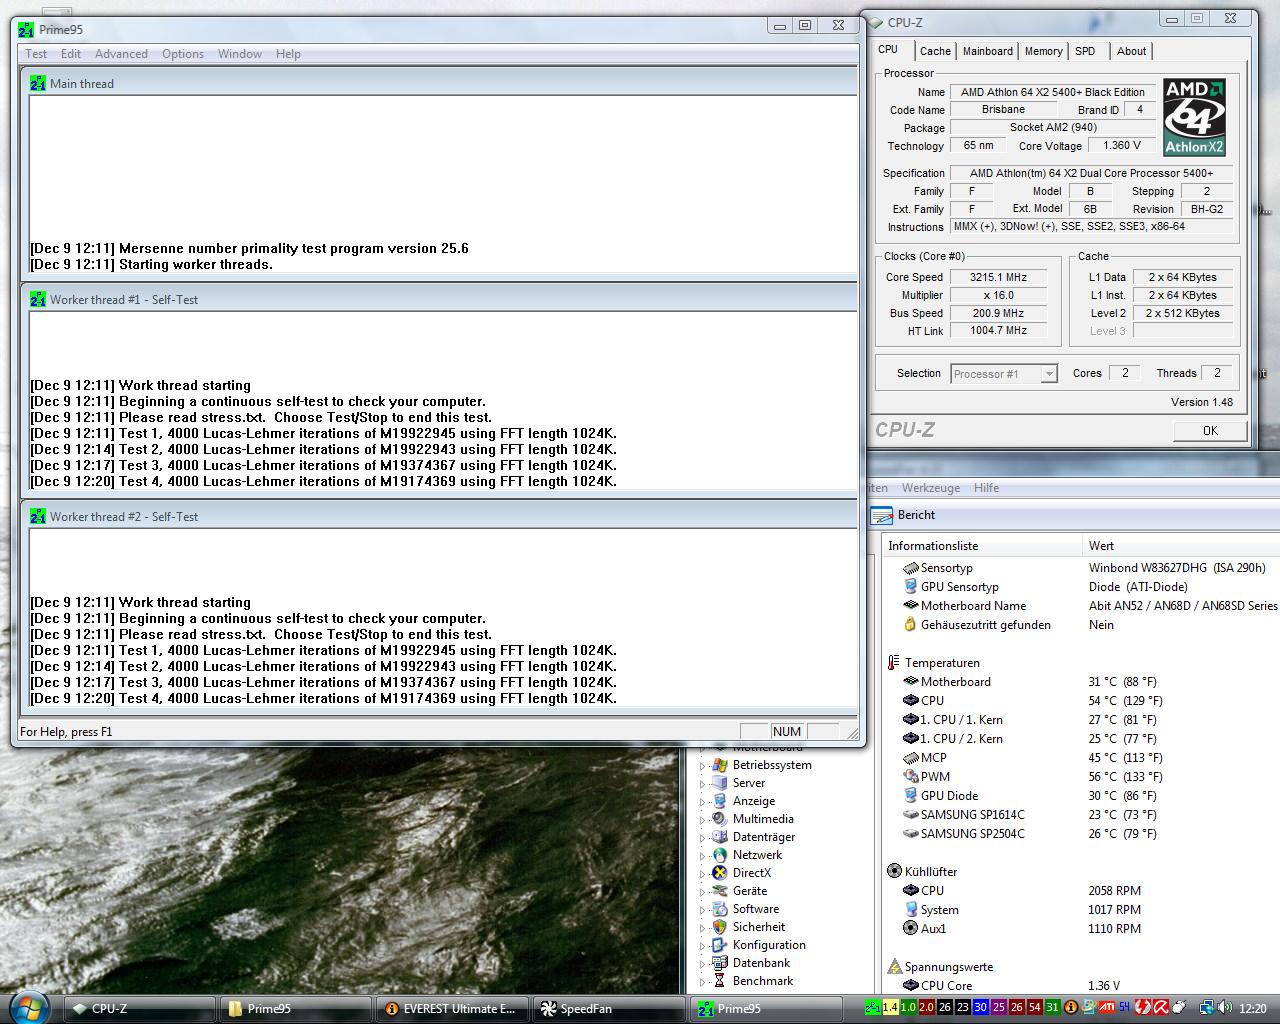The width and height of the screenshot is (1280, 1024).
Task: Click the Informationsliste column header
Action: [983, 546]
